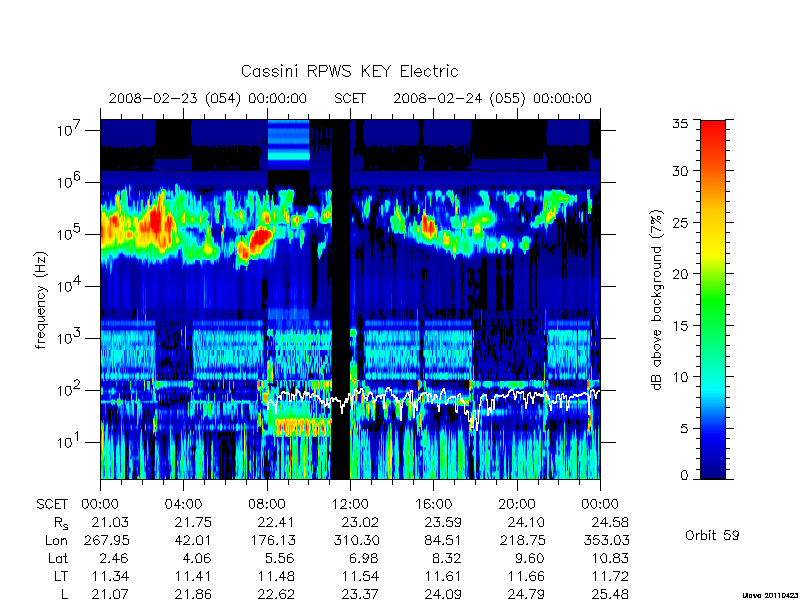
Task: Click the Rs value "23.02"
Action: (360, 522)
